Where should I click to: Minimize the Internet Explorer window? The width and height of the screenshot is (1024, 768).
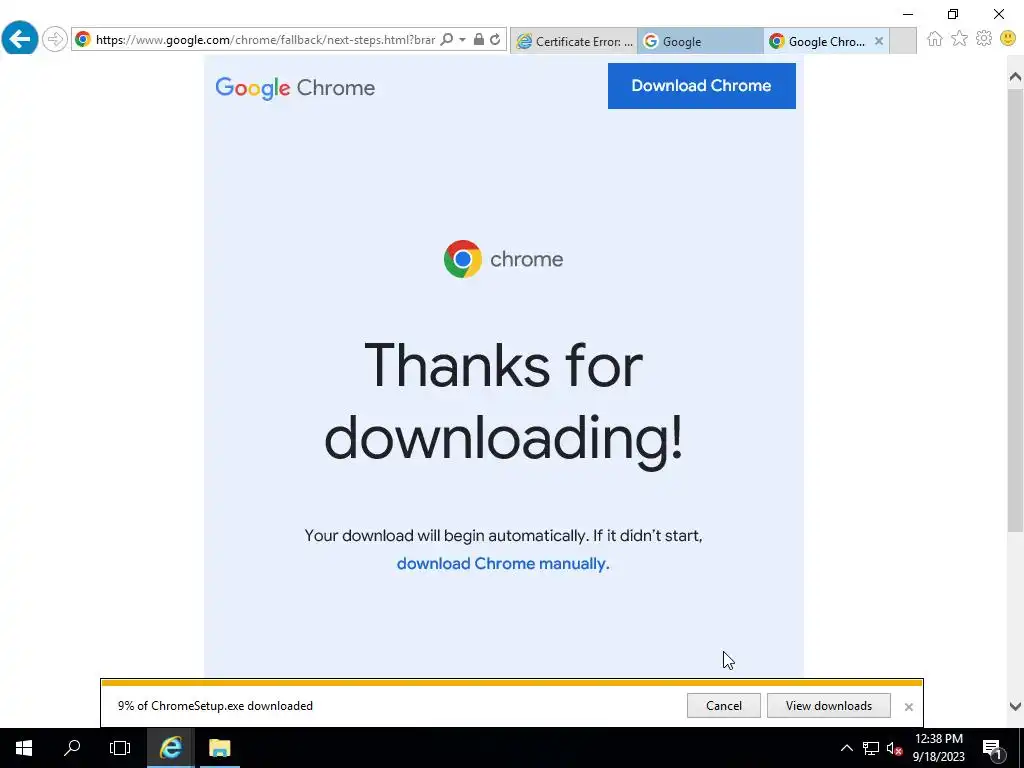click(908, 14)
